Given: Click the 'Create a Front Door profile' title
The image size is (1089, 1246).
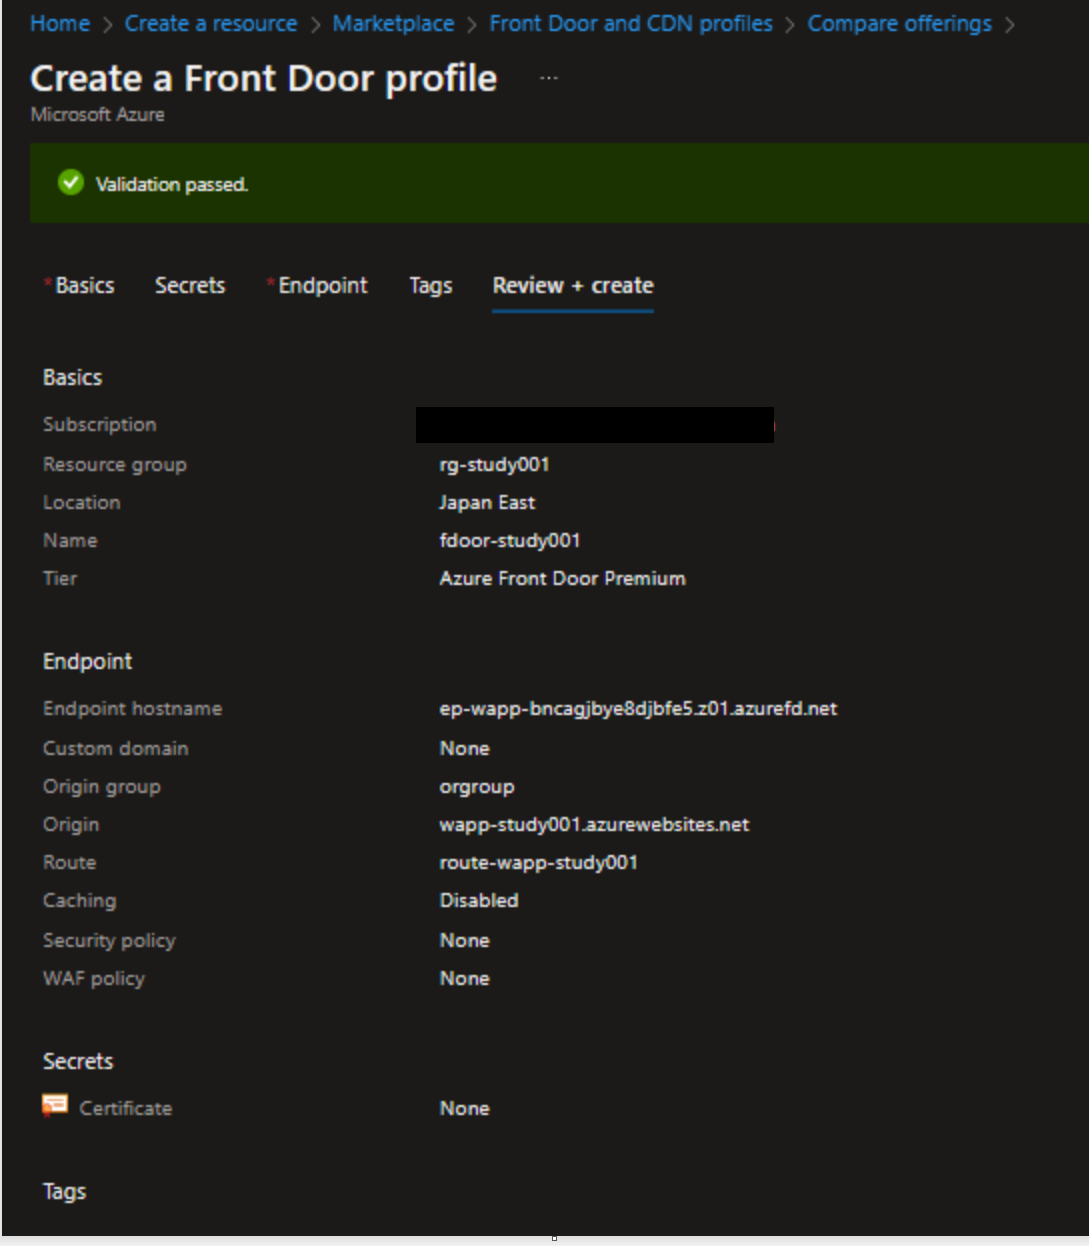Looking at the screenshot, I should coord(264,78).
